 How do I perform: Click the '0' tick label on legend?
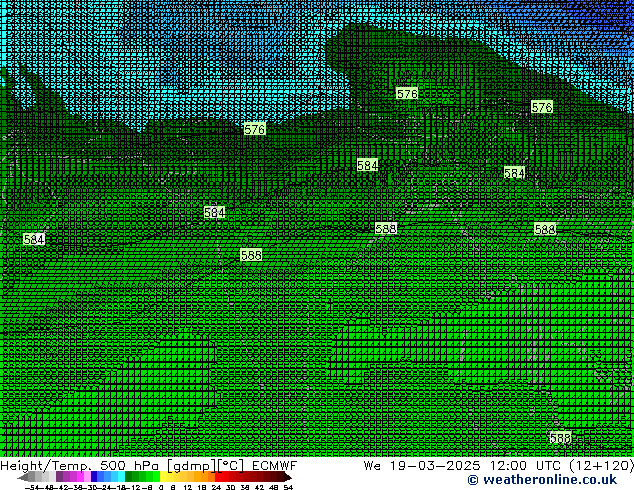(x=161, y=487)
